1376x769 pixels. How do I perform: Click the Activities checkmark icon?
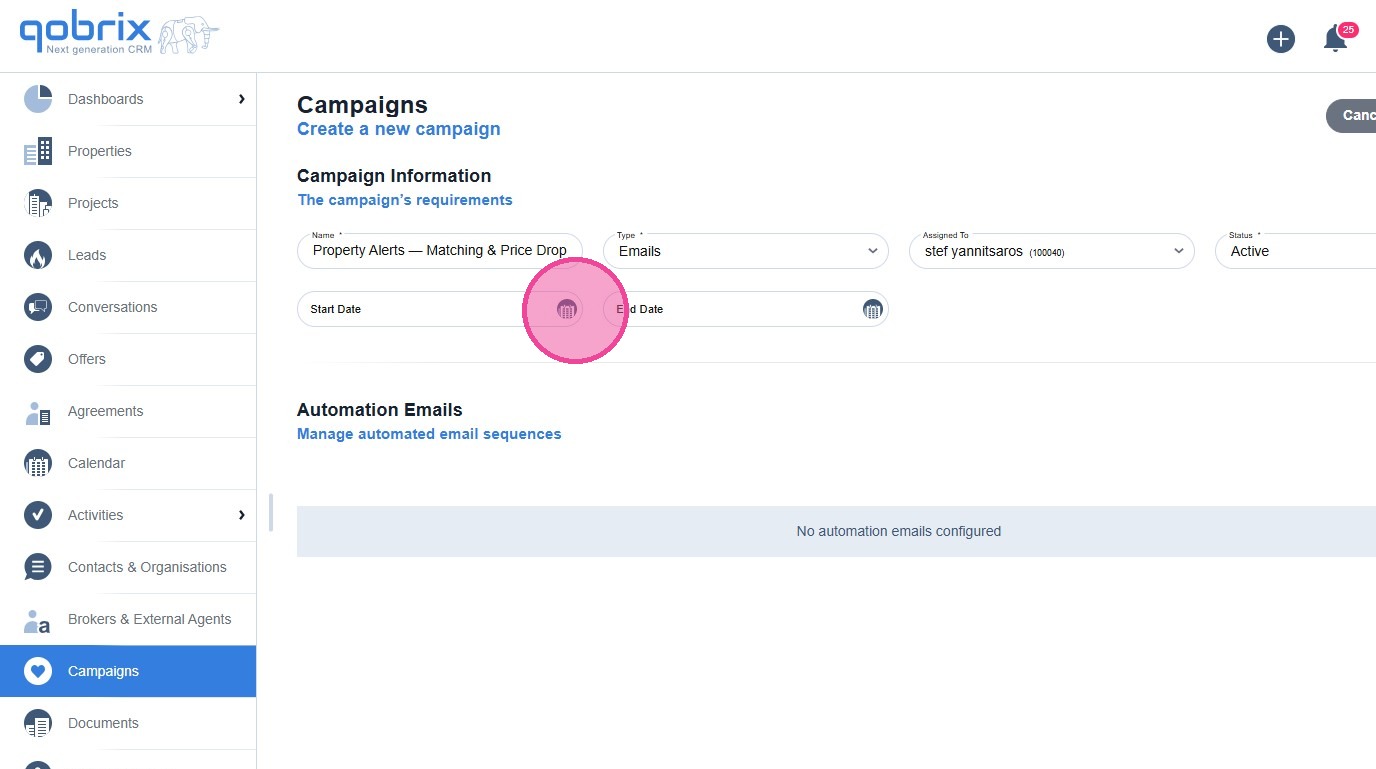(x=38, y=515)
